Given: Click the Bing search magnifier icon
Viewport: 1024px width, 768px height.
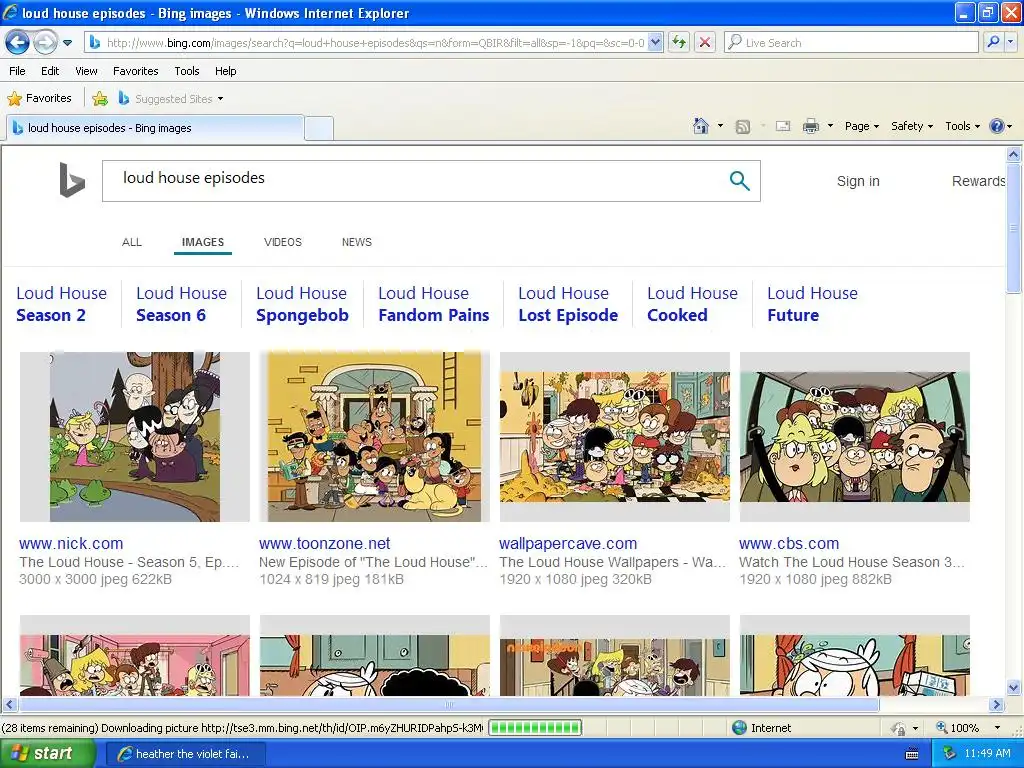Looking at the screenshot, I should click(739, 180).
